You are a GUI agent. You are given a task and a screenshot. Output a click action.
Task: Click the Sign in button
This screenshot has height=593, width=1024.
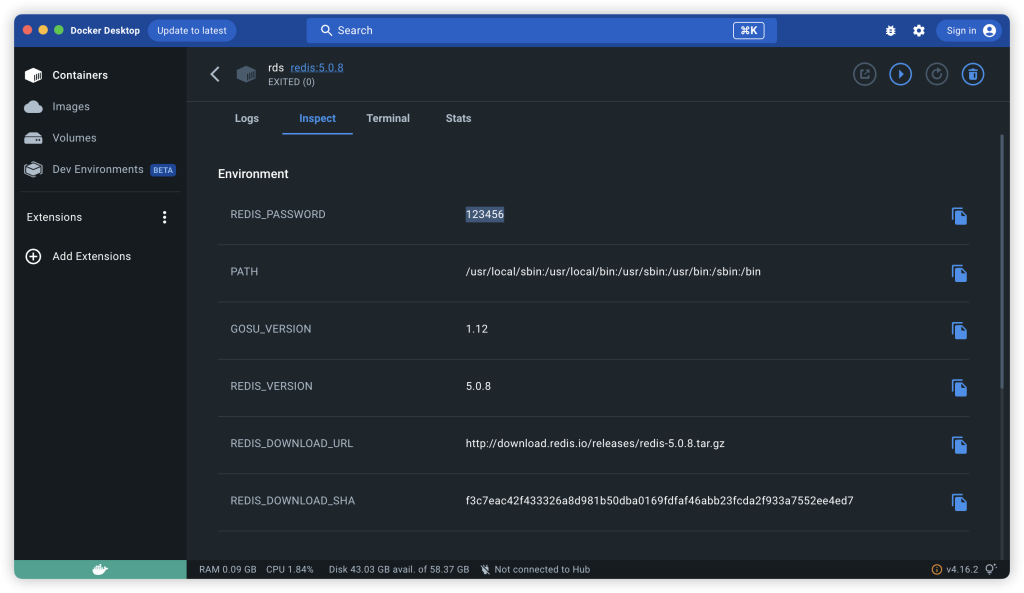(x=968, y=30)
